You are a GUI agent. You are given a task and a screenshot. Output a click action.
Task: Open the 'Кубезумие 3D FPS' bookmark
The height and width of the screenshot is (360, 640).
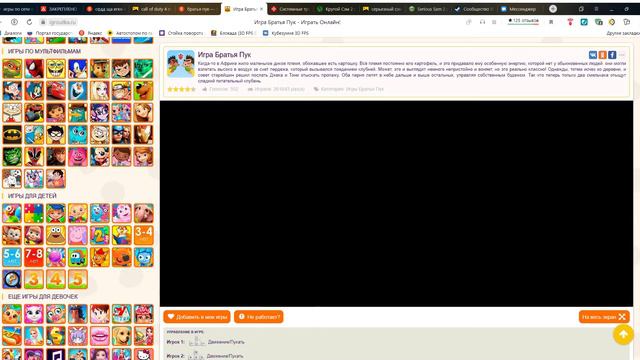[x=286, y=33]
